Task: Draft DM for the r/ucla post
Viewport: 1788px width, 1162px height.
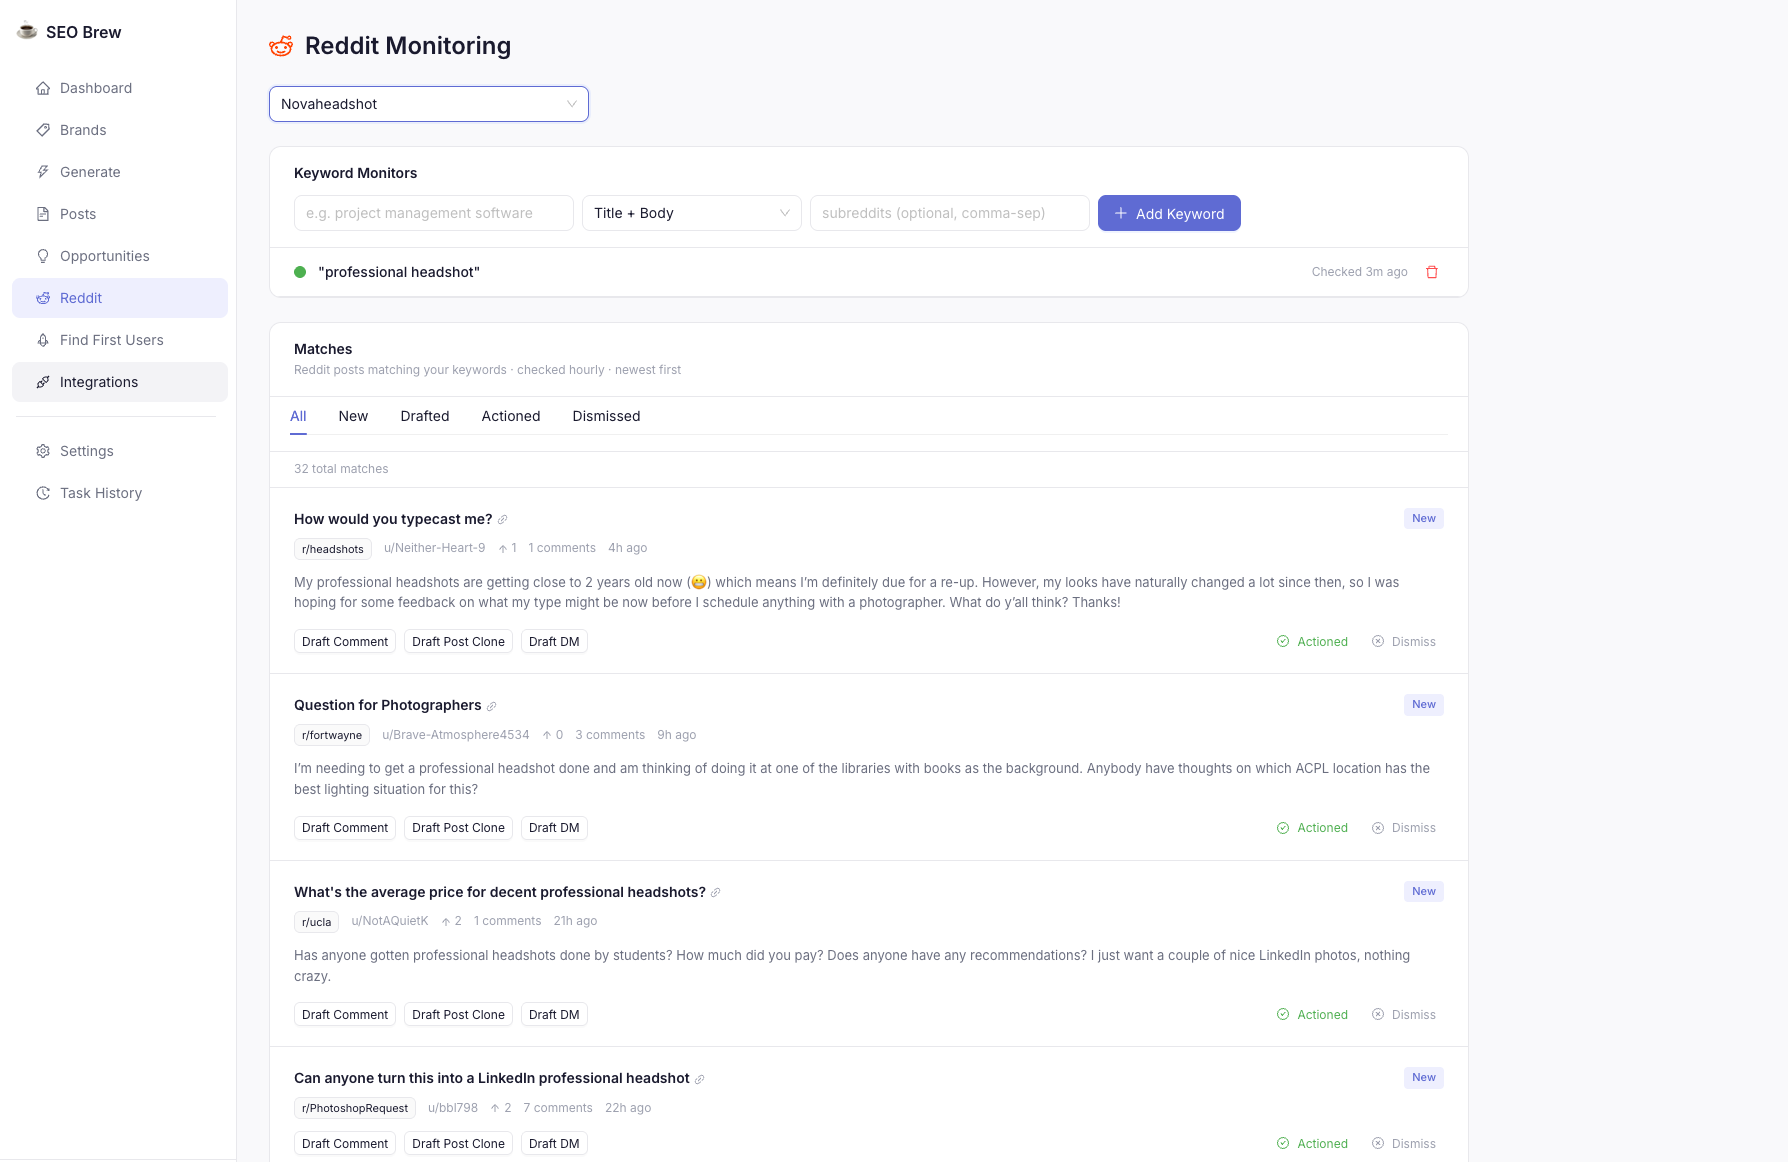Action: [554, 1015]
